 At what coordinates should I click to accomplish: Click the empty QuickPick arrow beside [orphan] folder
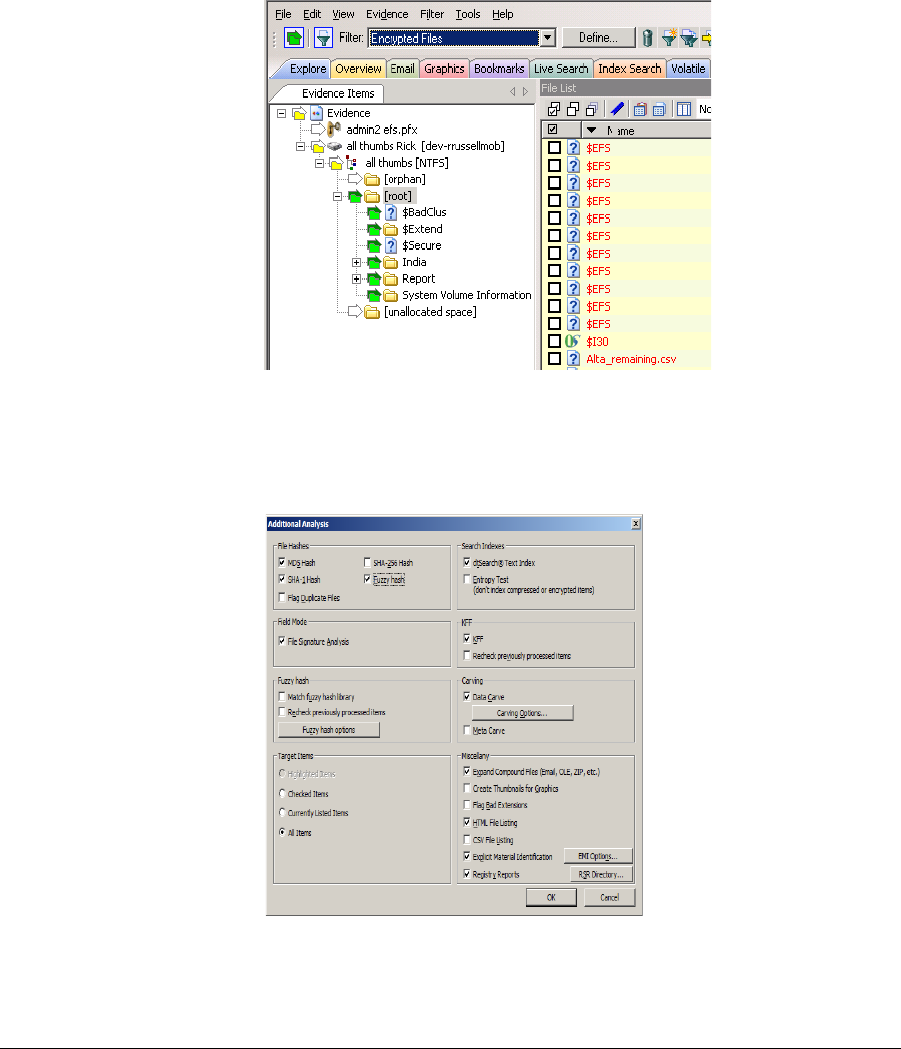(x=355, y=179)
